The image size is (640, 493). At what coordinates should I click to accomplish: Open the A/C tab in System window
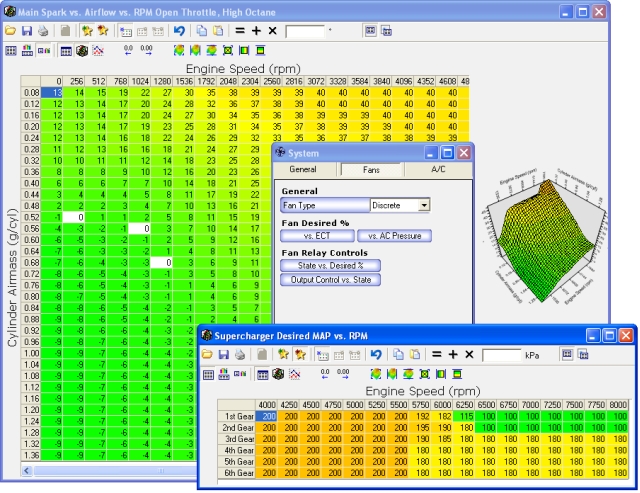point(438,169)
